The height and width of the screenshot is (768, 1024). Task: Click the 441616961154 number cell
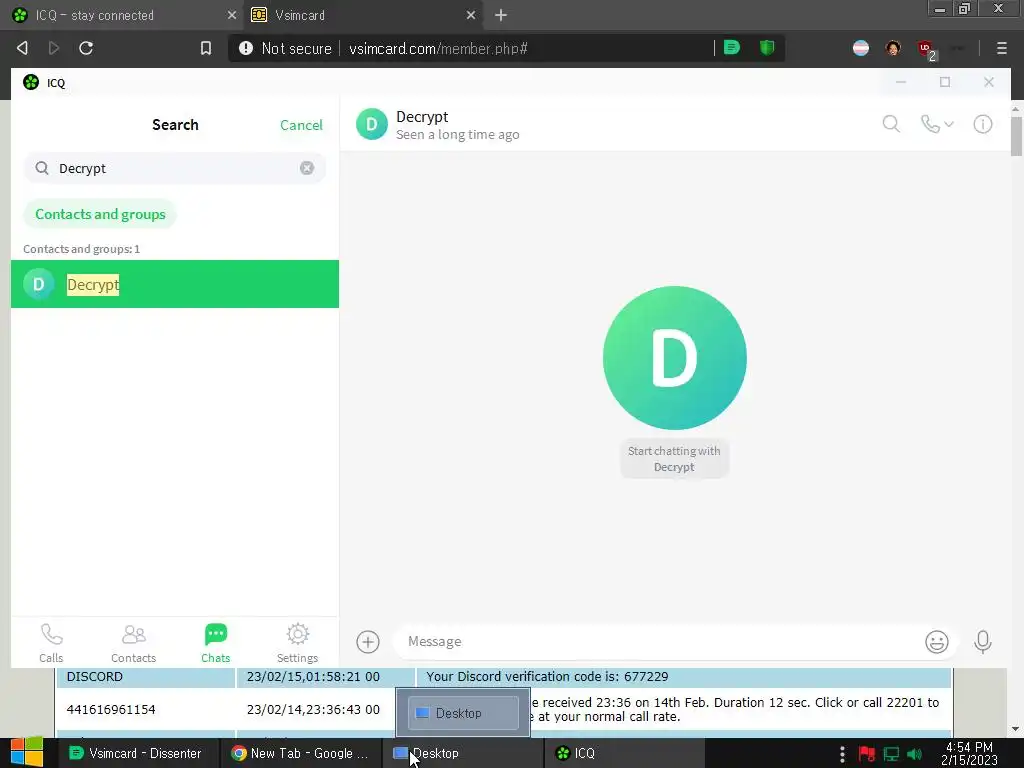pyautogui.click(x=146, y=709)
